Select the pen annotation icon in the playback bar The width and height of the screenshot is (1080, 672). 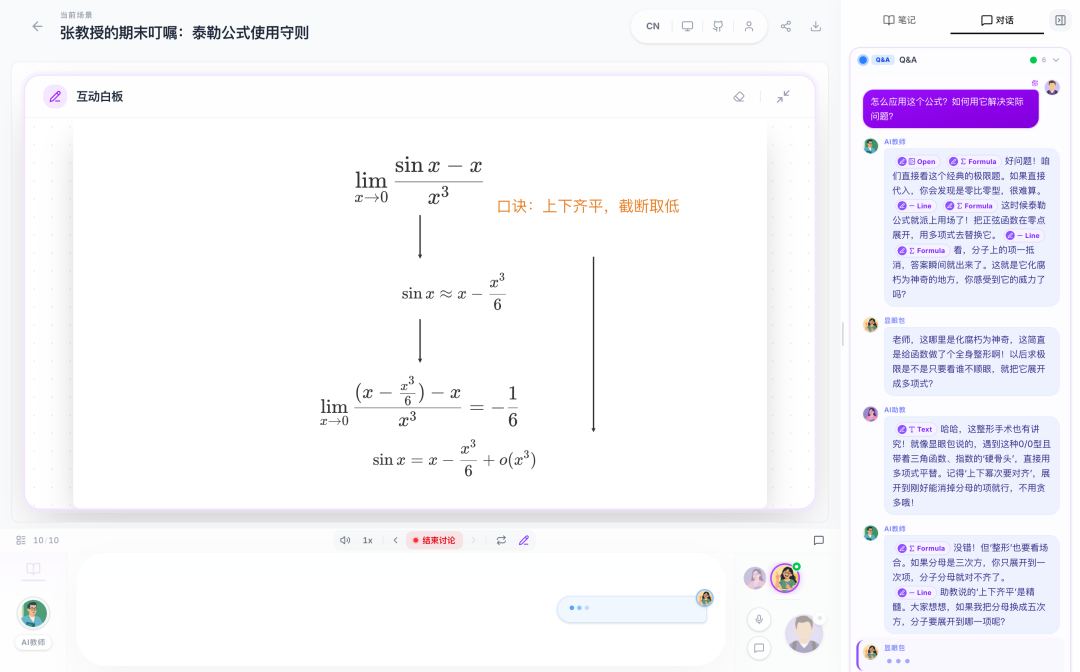[523, 540]
